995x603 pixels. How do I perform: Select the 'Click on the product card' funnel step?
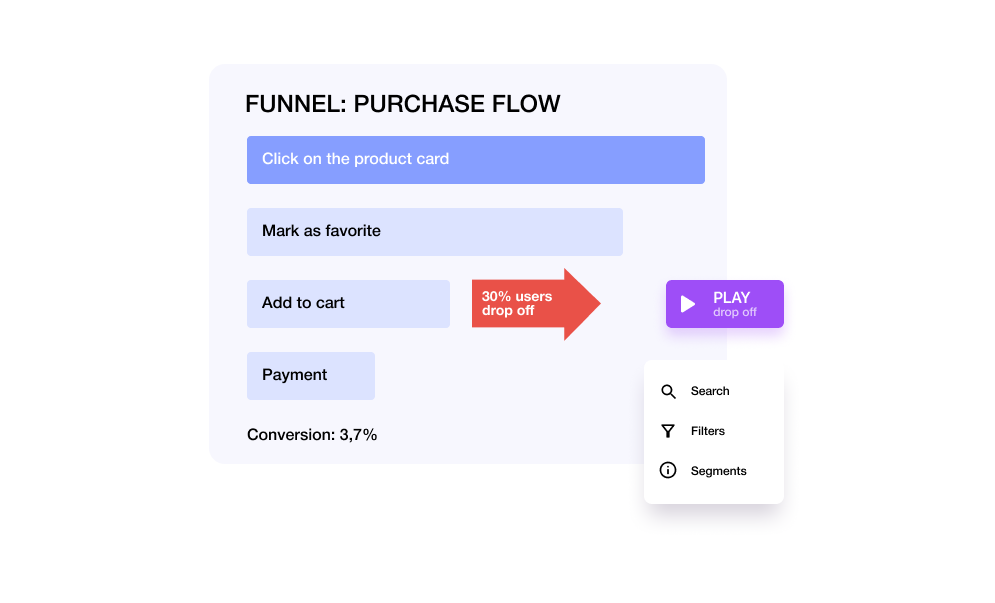[x=475, y=160]
